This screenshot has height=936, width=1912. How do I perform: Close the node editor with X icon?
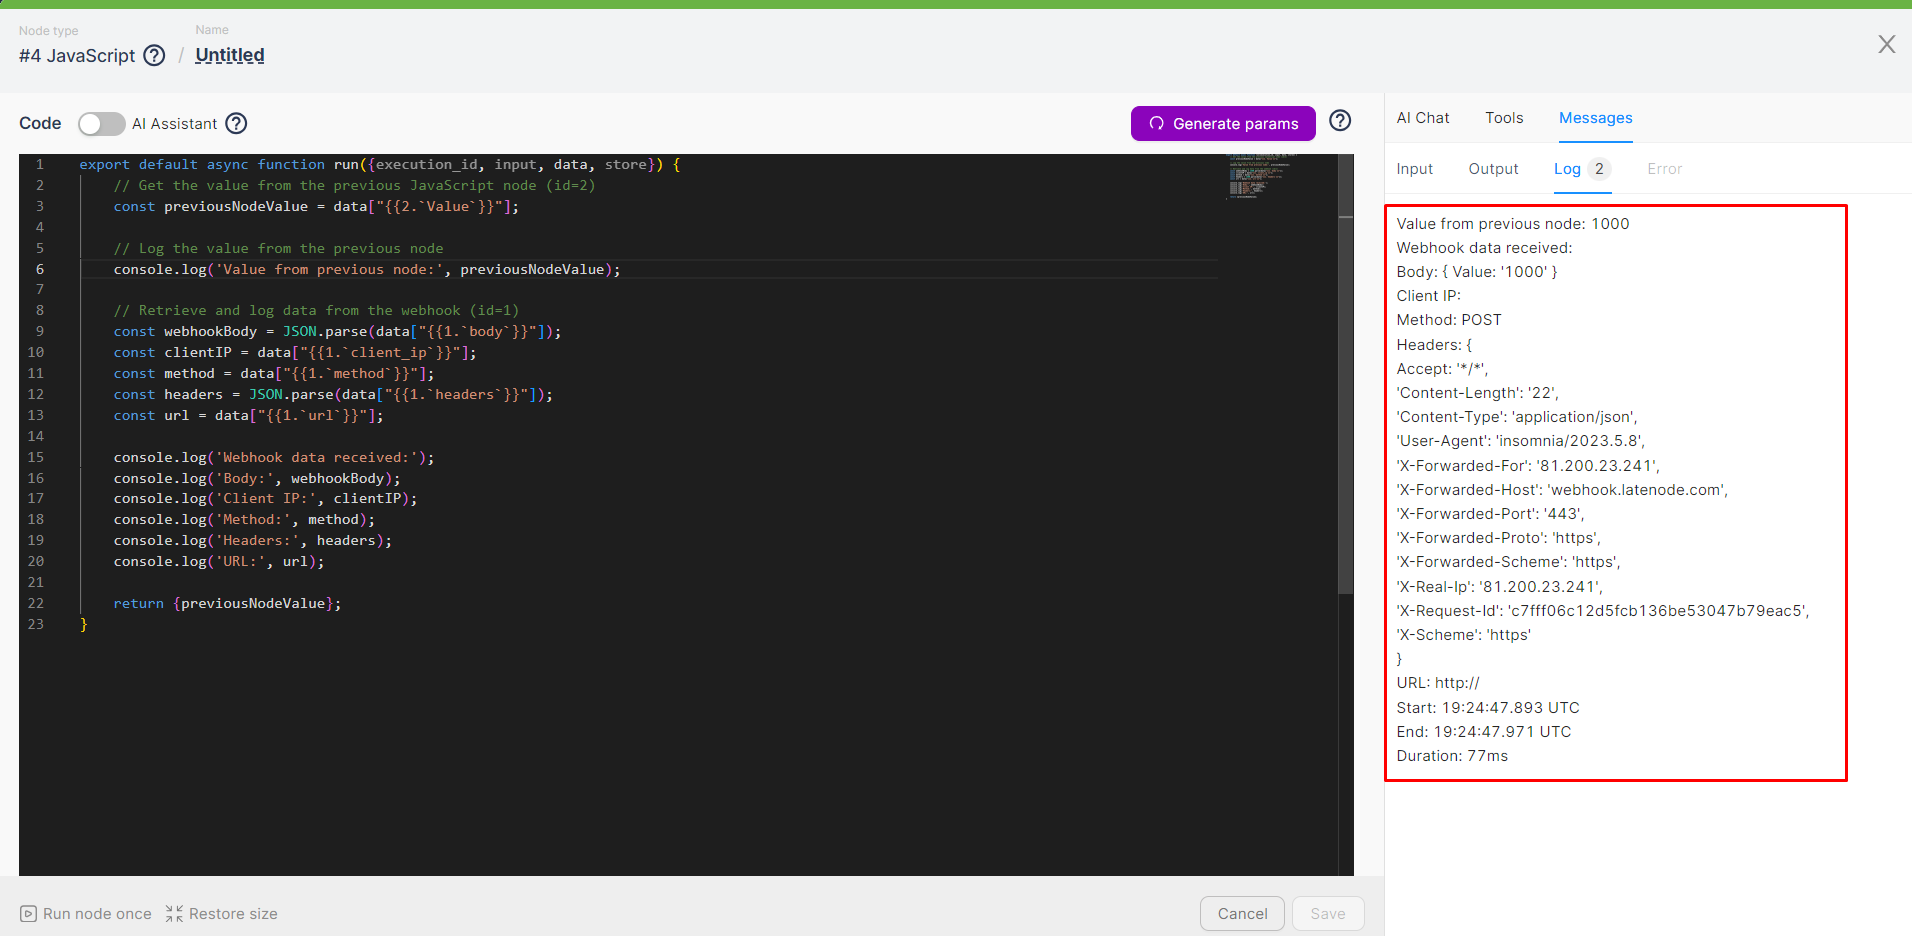(x=1886, y=44)
